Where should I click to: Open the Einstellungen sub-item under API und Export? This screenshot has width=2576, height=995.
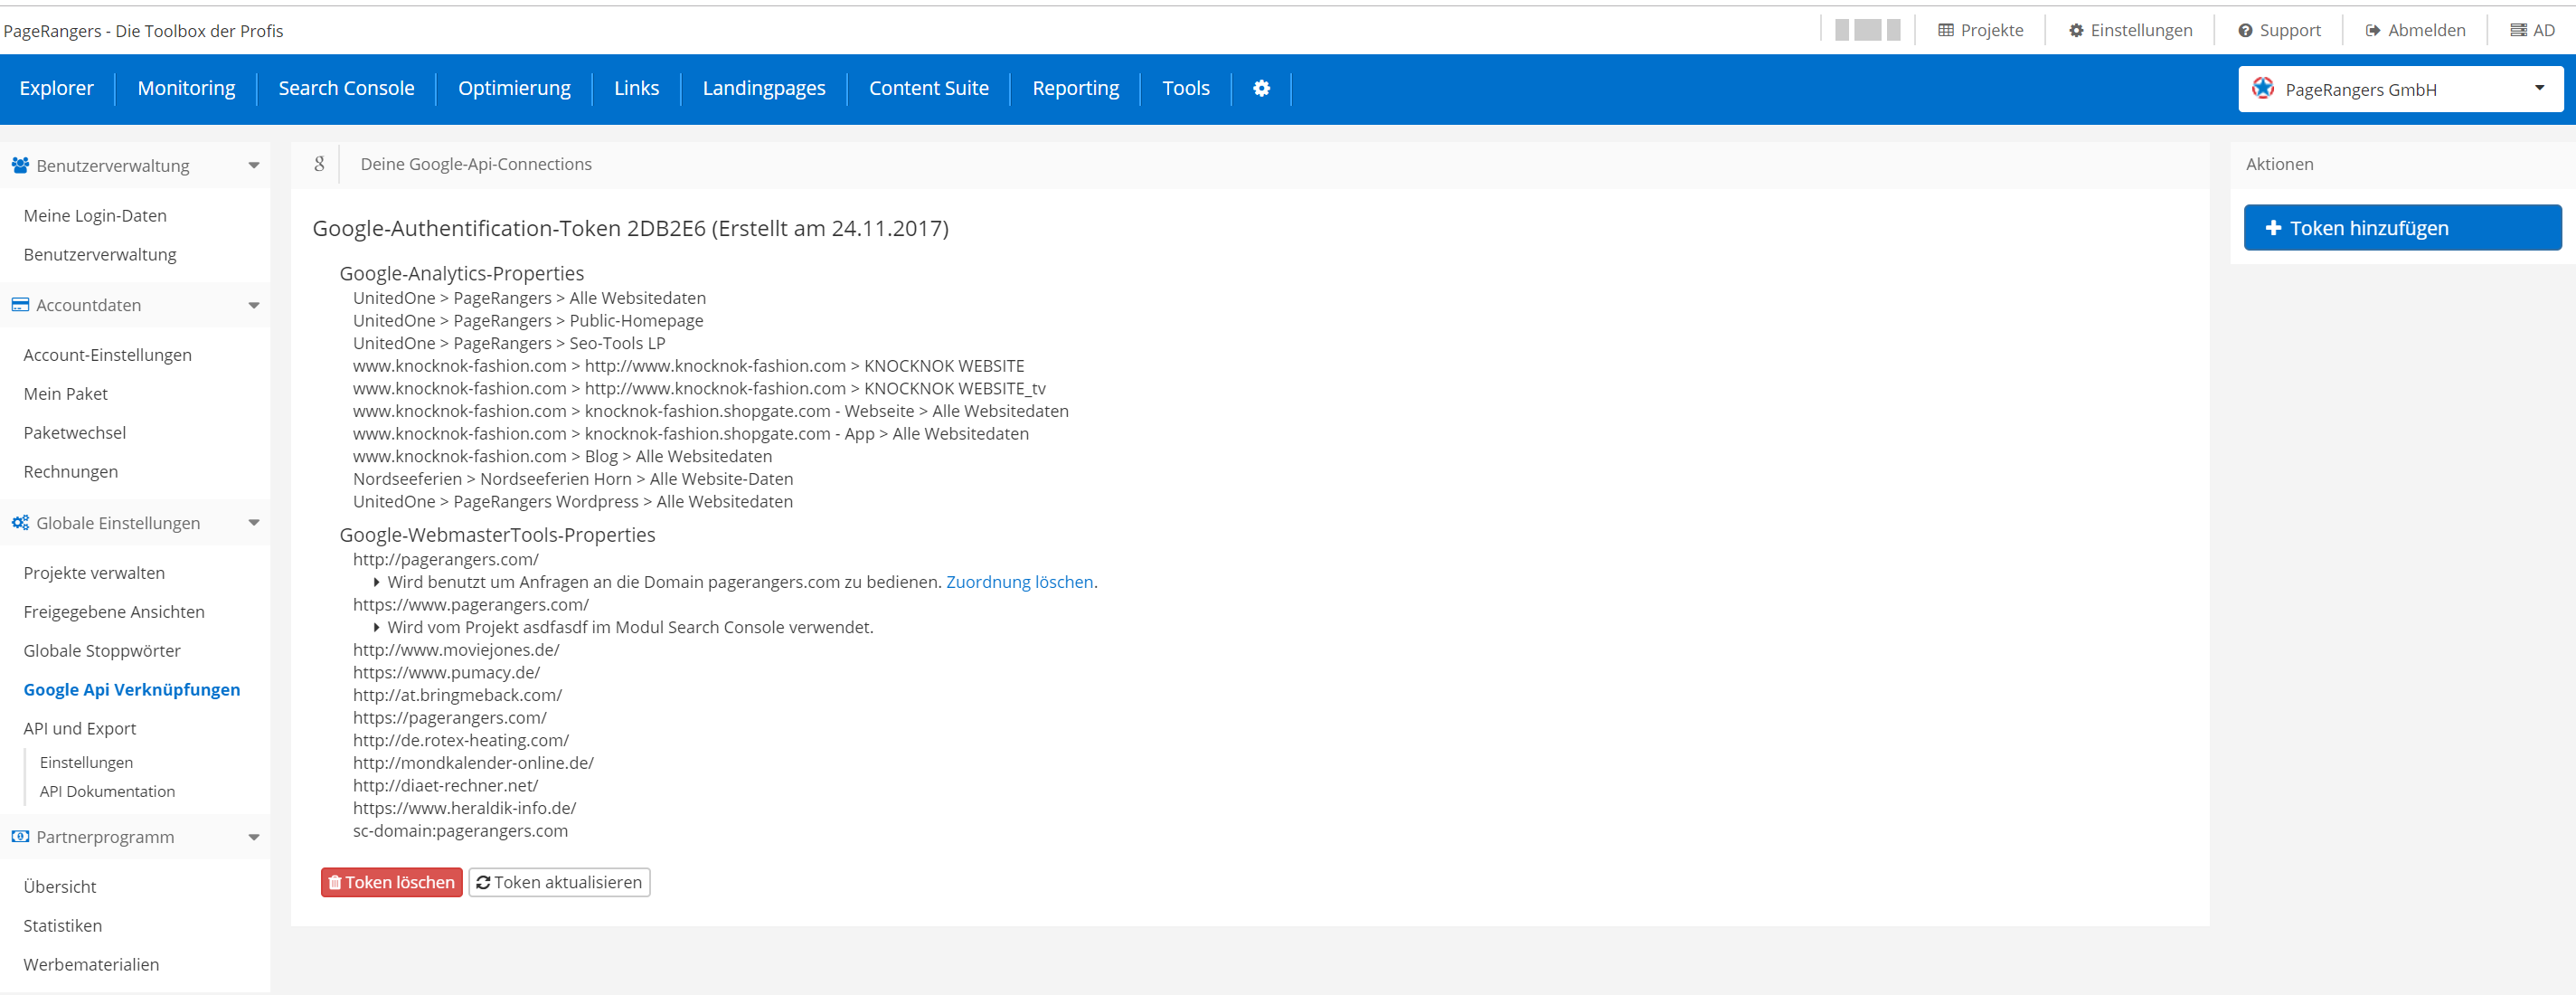coord(86,762)
